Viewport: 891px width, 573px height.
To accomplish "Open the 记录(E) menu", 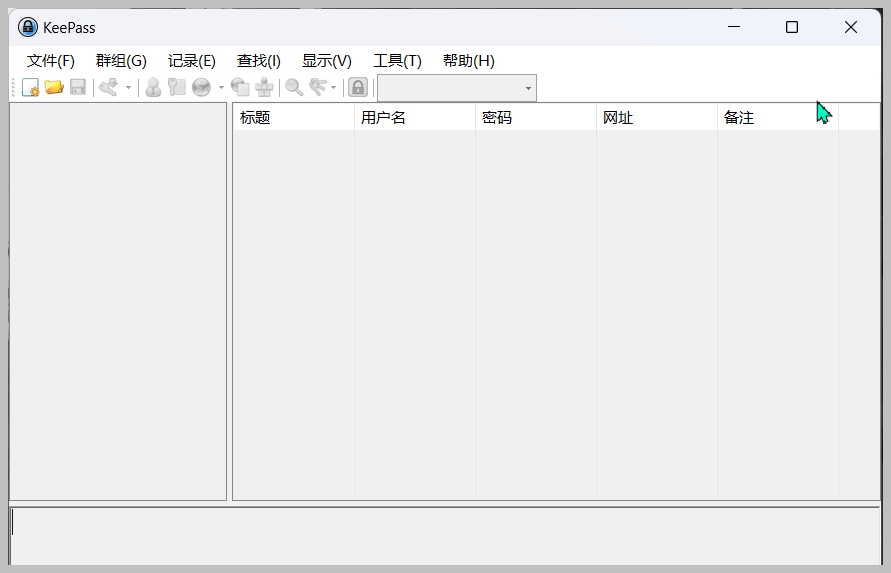I will coord(191,61).
